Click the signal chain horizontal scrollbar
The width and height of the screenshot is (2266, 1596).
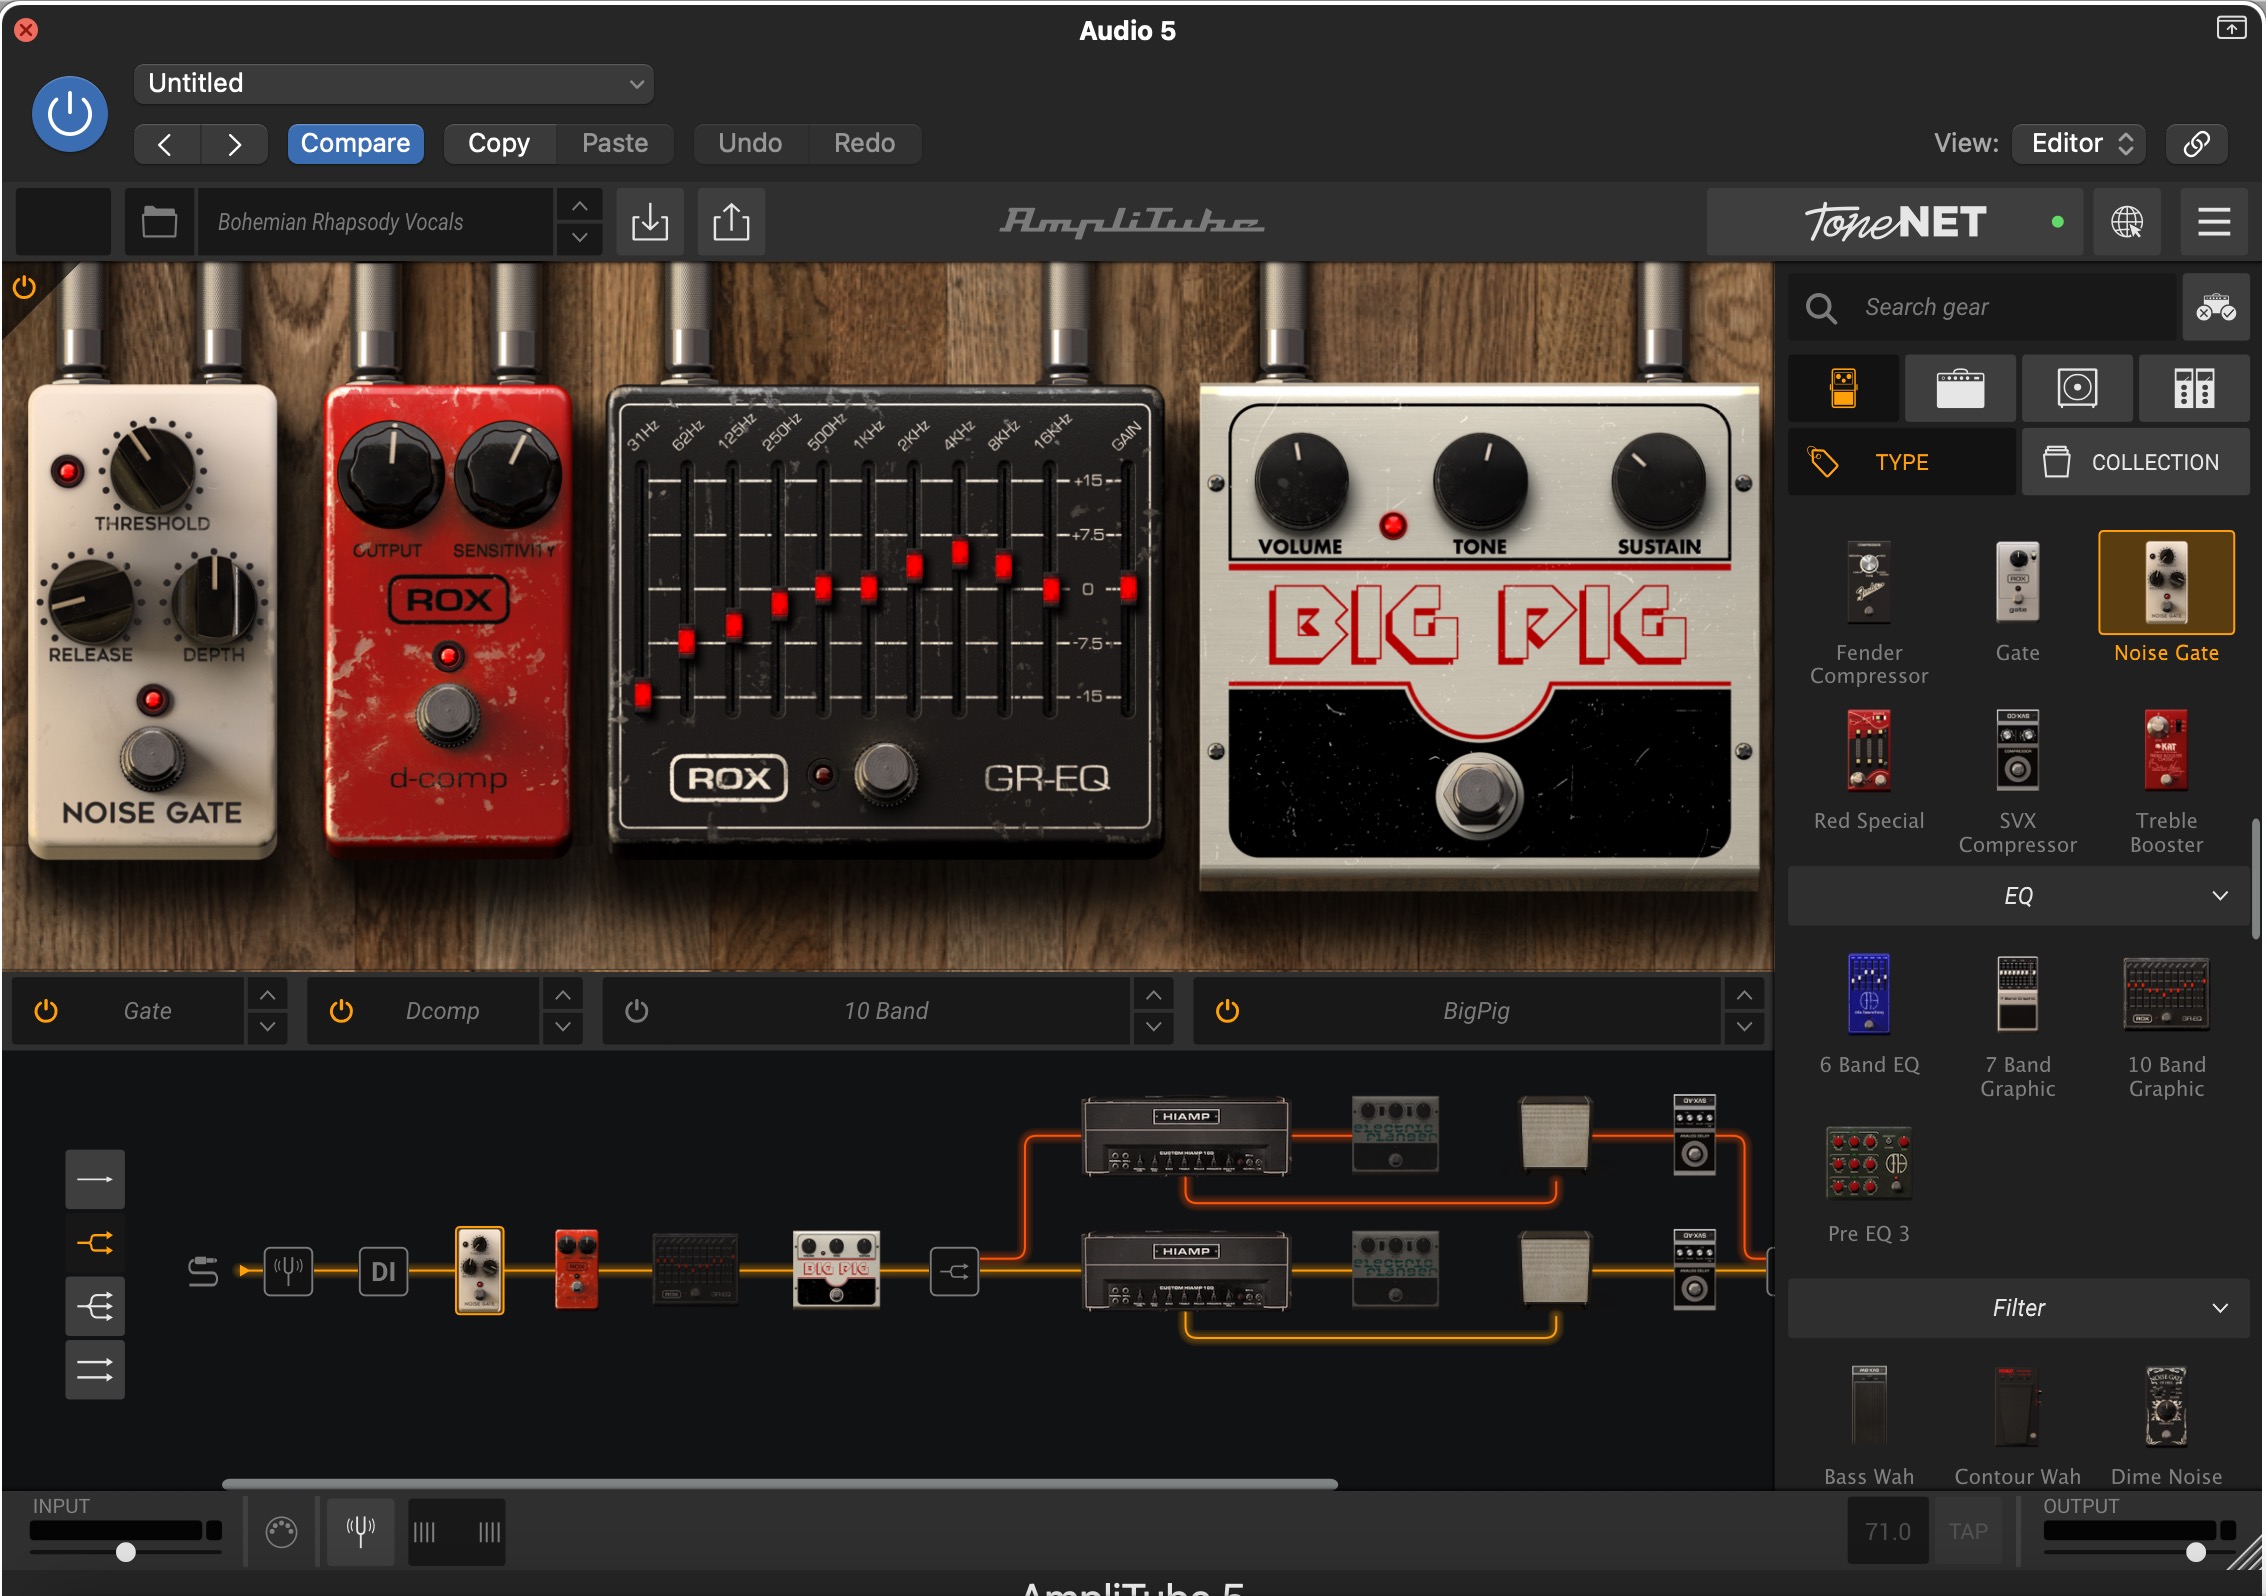(x=780, y=1484)
